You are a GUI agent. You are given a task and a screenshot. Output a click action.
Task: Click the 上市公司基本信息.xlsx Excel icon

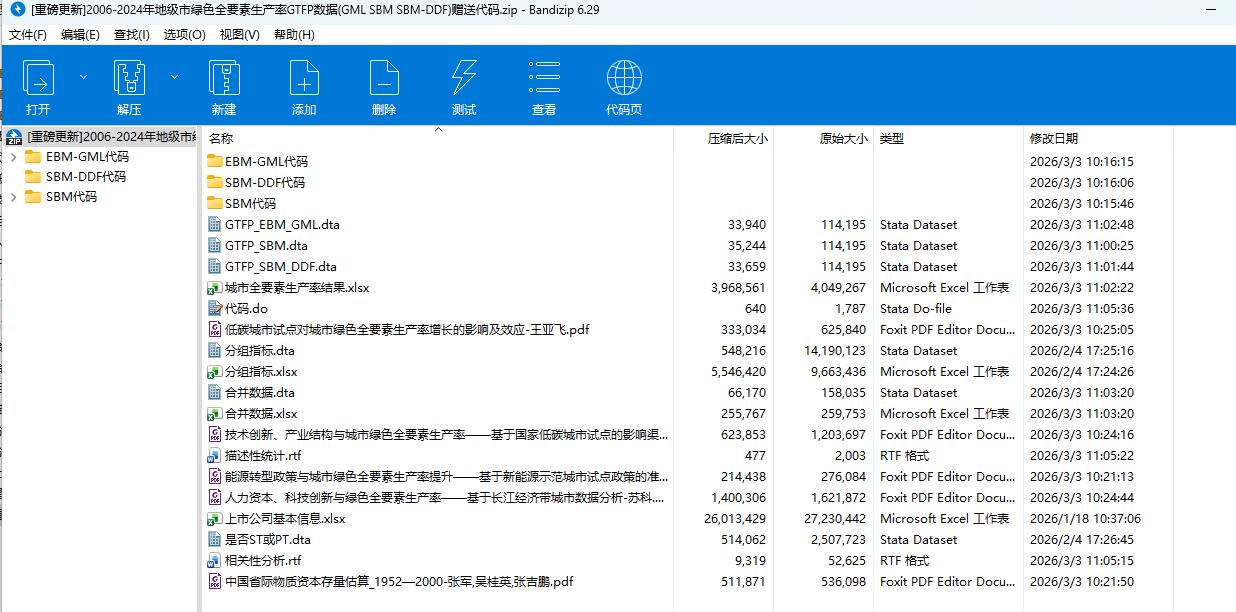click(x=214, y=518)
